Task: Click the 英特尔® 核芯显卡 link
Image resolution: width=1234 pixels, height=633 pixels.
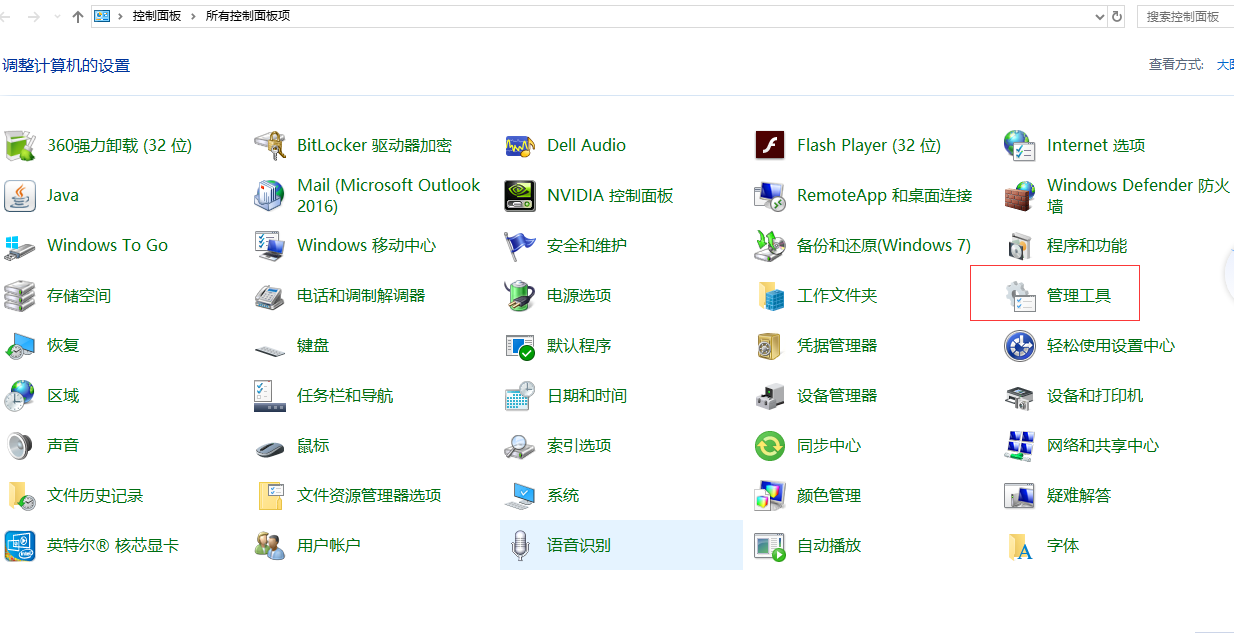Action: click(x=113, y=545)
